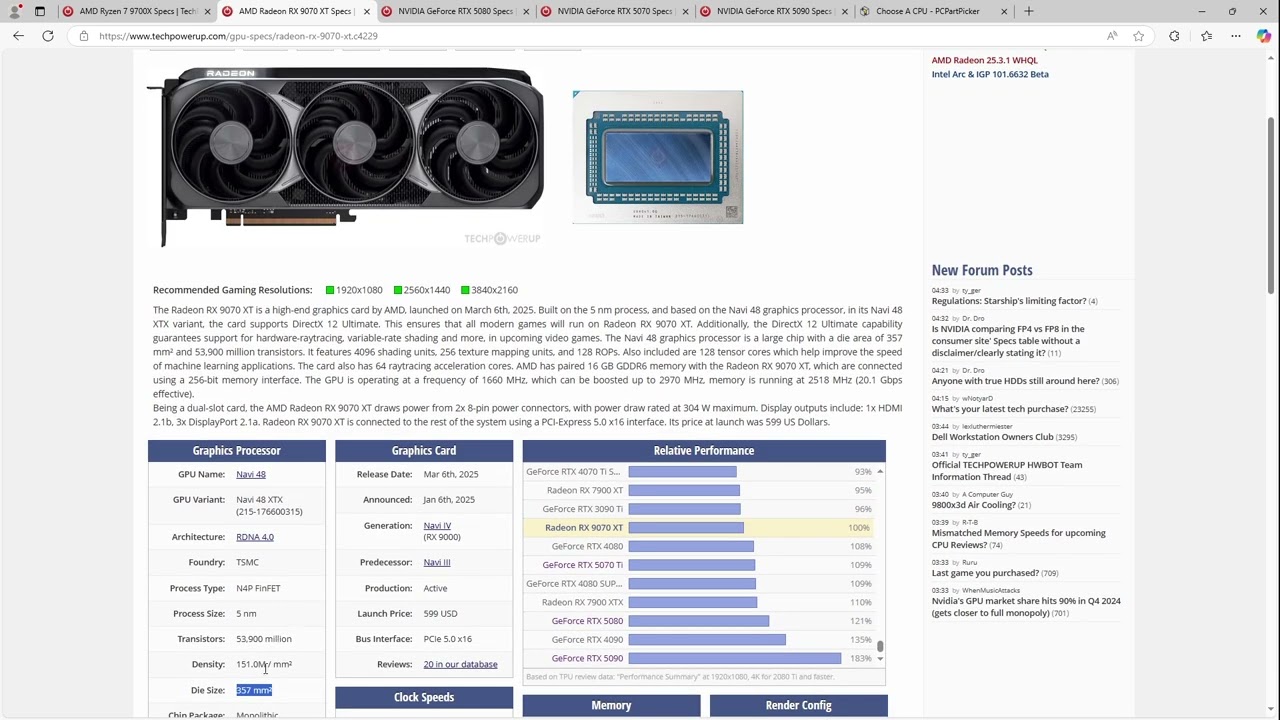Viewport: 1280px width, 720px height.
Task: Click the browser back arrow
Action: 18,36
